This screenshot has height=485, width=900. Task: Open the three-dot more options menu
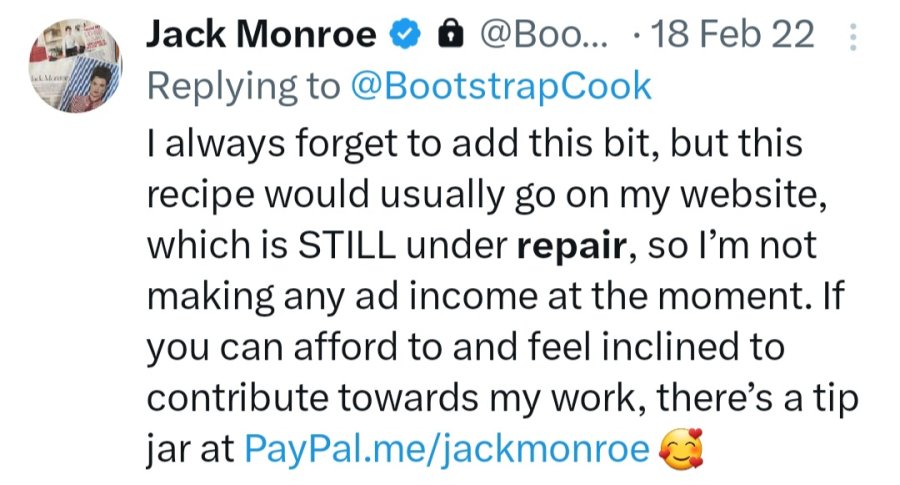click(853, 37)
